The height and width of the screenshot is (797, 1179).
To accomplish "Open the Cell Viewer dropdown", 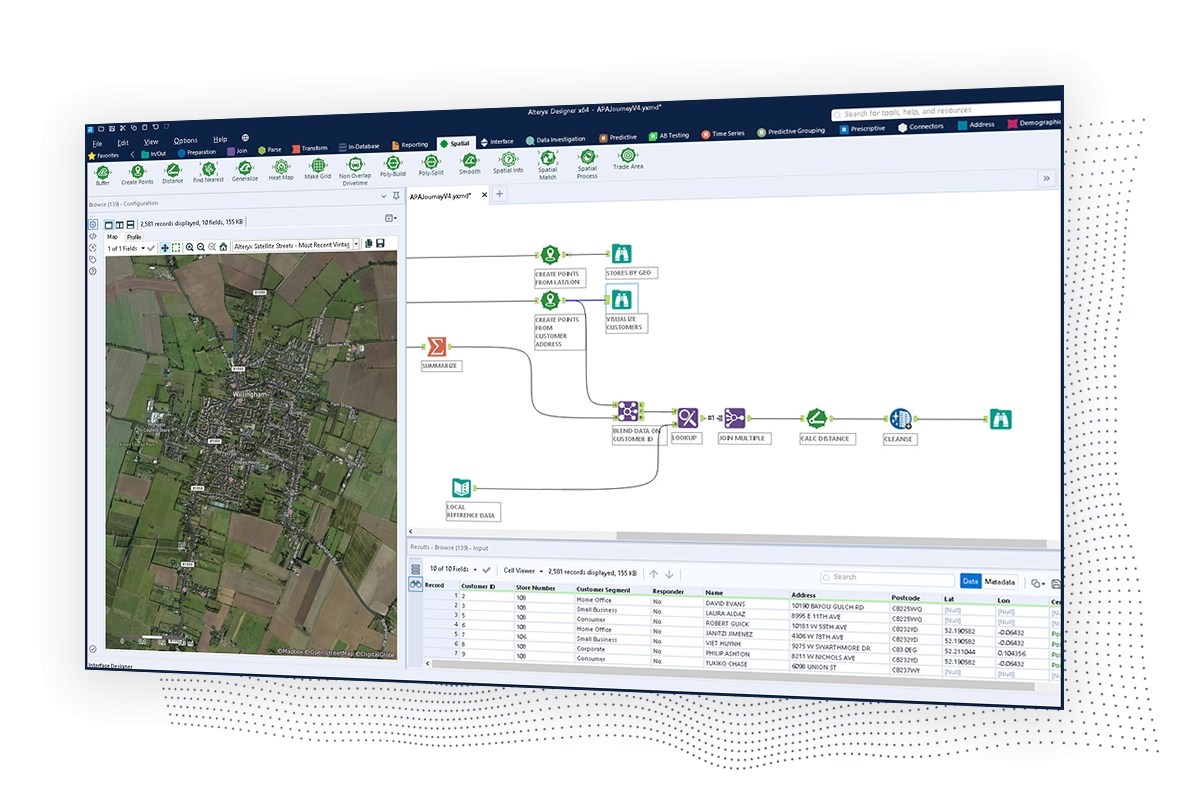I will pos(523,571).
